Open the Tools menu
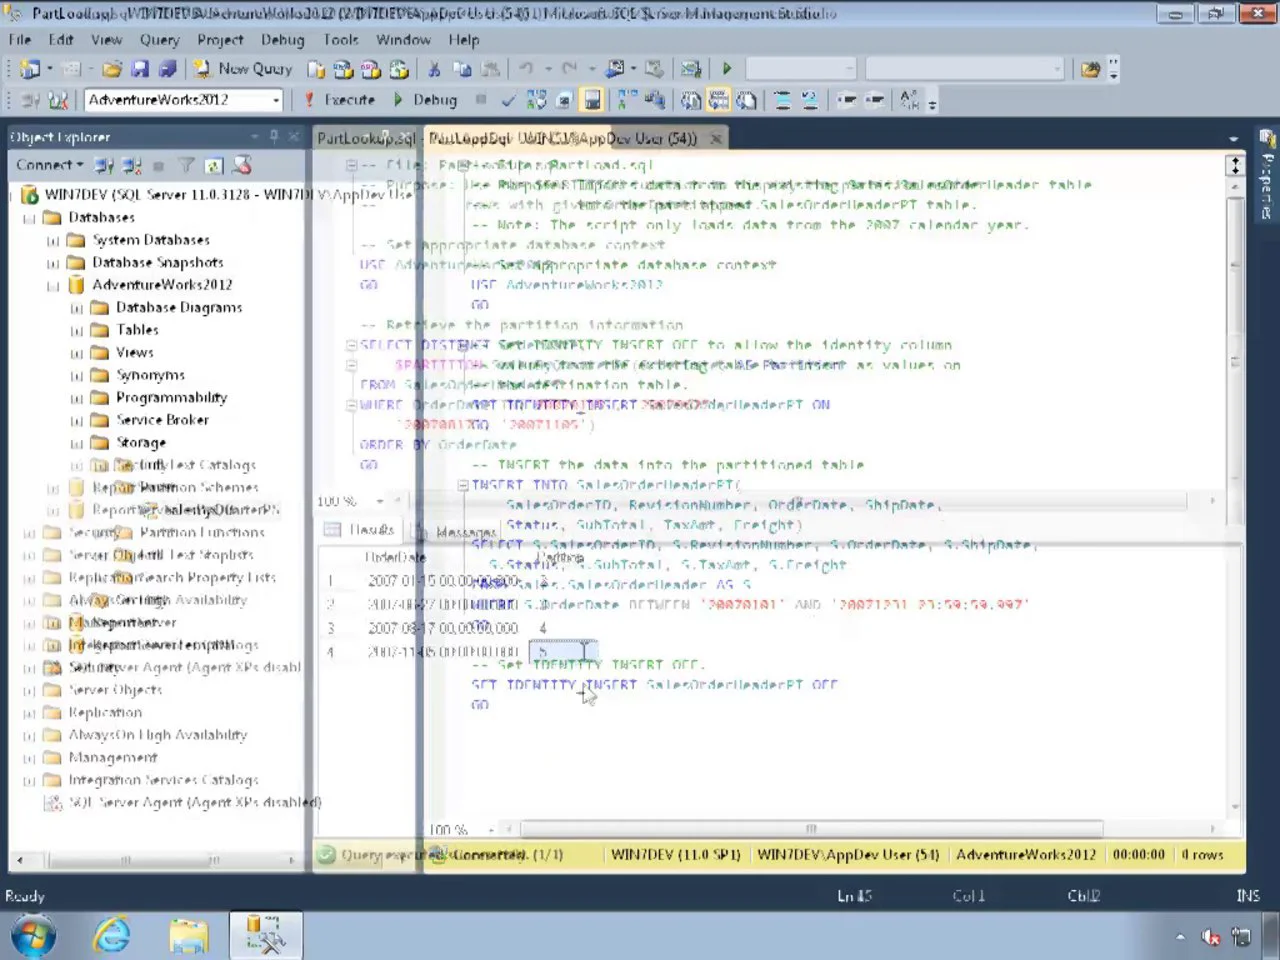This screenshot has width=1280, height=960. pos(341,40)
